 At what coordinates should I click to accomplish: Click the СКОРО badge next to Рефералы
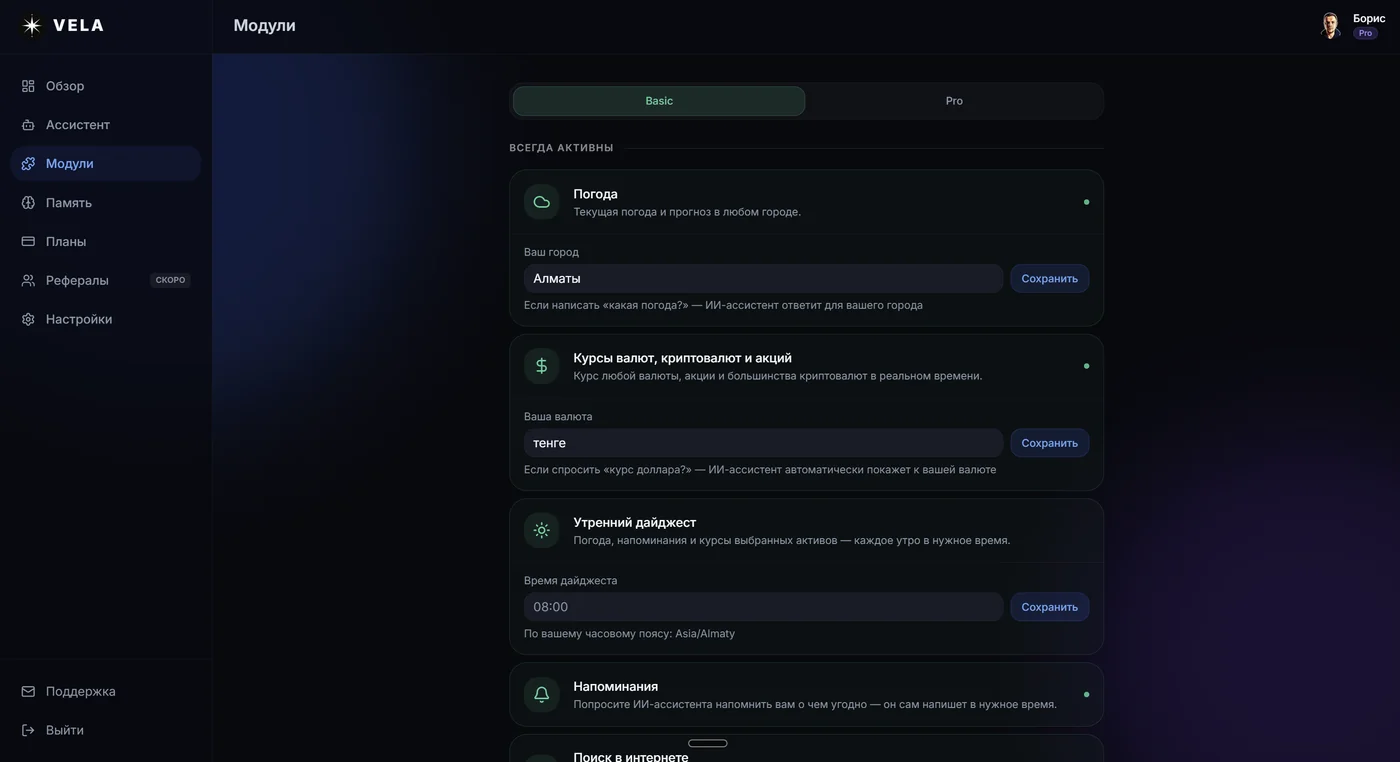(x=170, y=280)
